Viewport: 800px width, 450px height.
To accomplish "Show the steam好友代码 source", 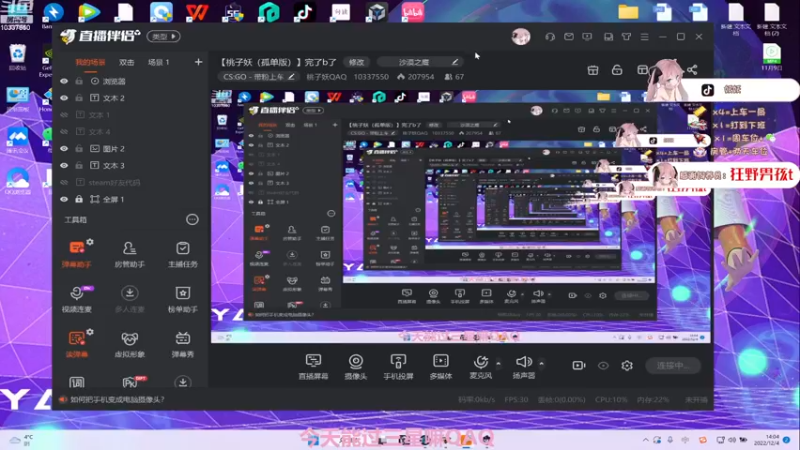I will click(64, 182).
